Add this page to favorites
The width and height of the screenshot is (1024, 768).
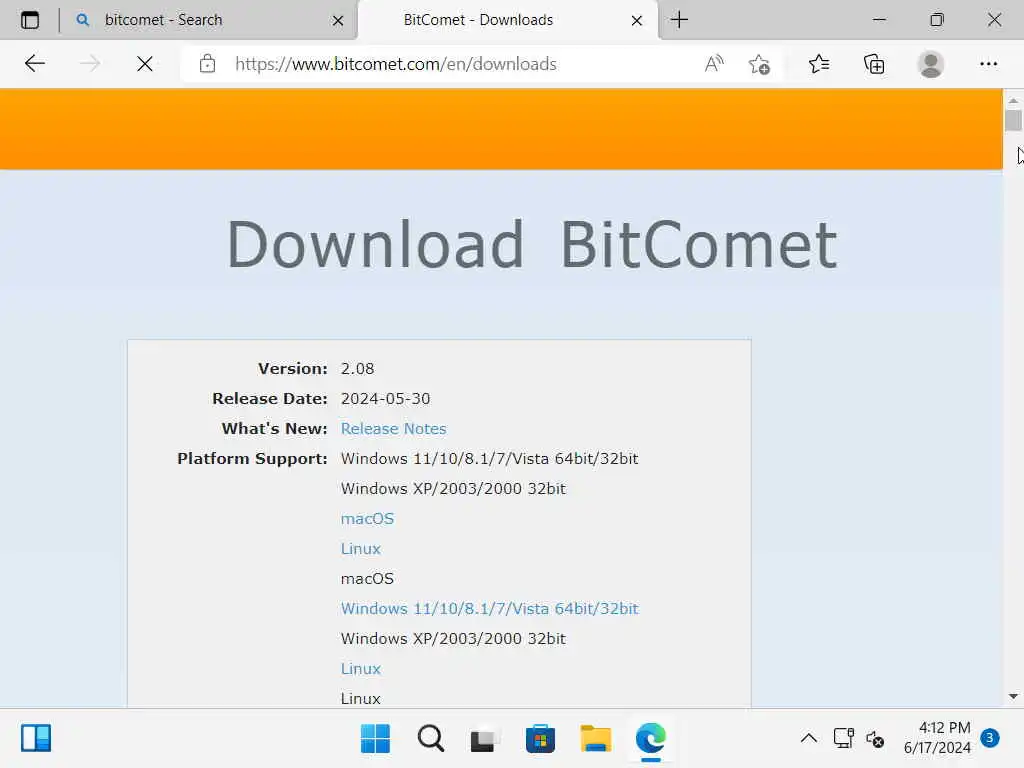759,64
